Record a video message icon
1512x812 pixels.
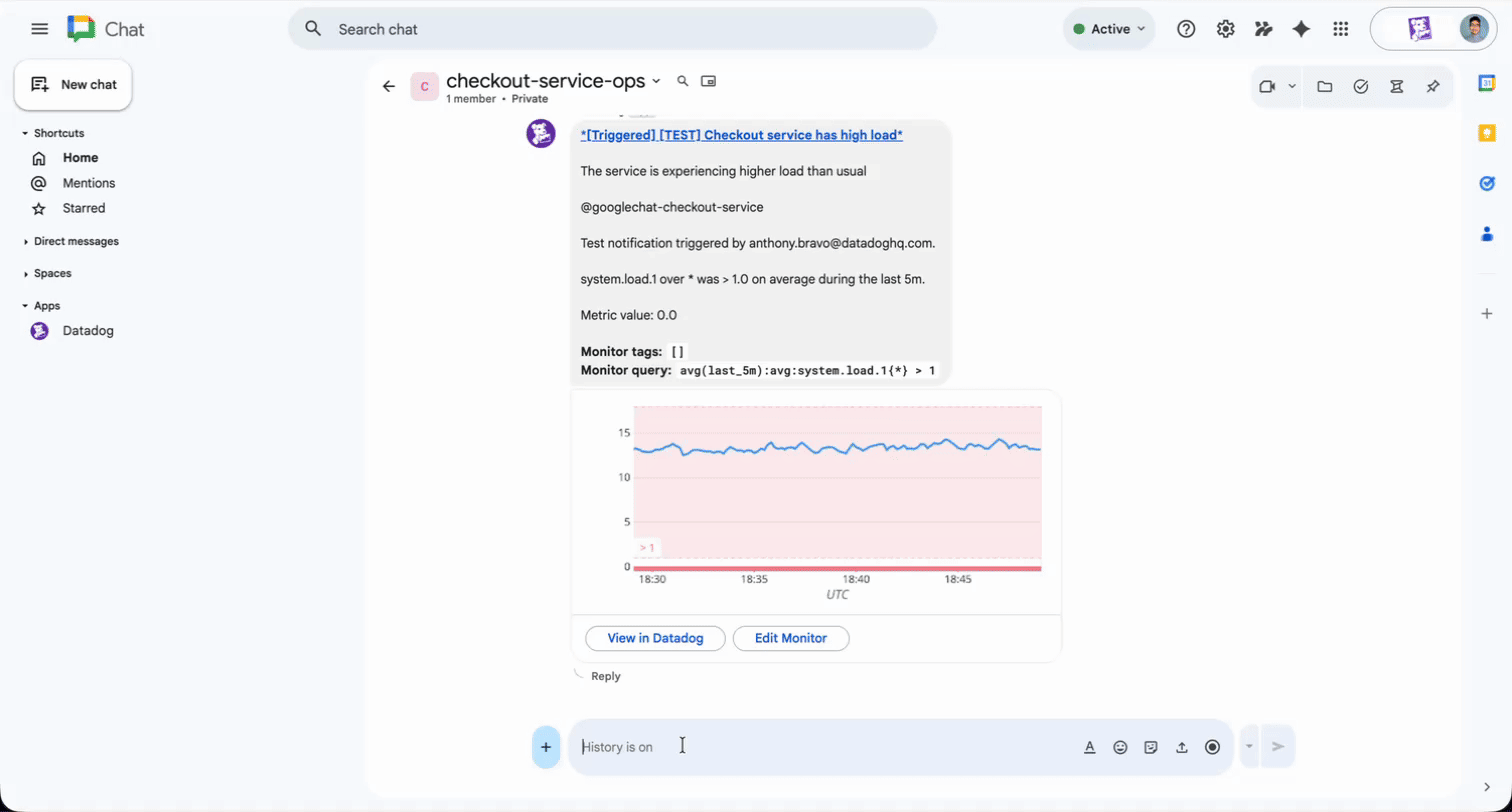click(x=1213, y=747)
